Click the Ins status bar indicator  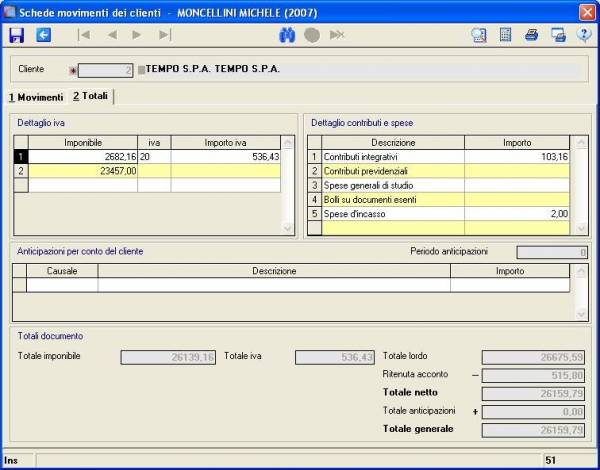(x=11, y=460)
